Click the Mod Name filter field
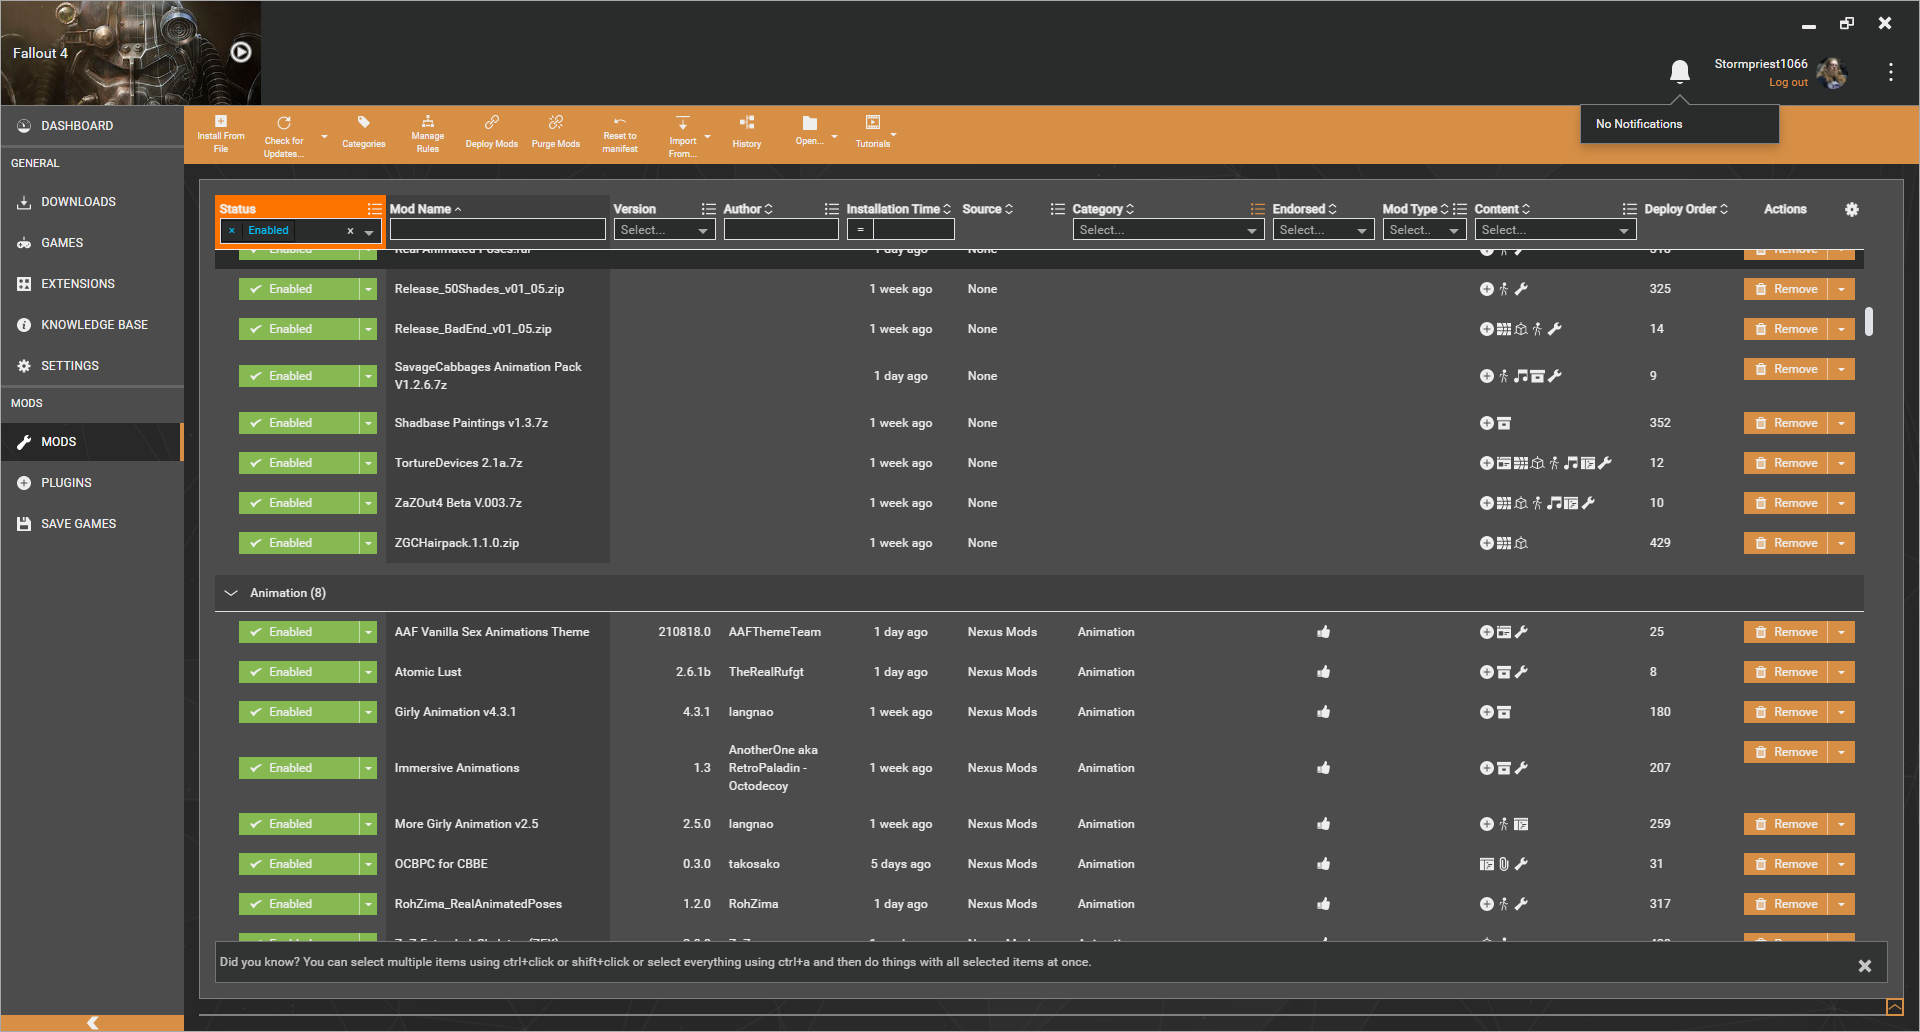 click(x=497, y=230)
